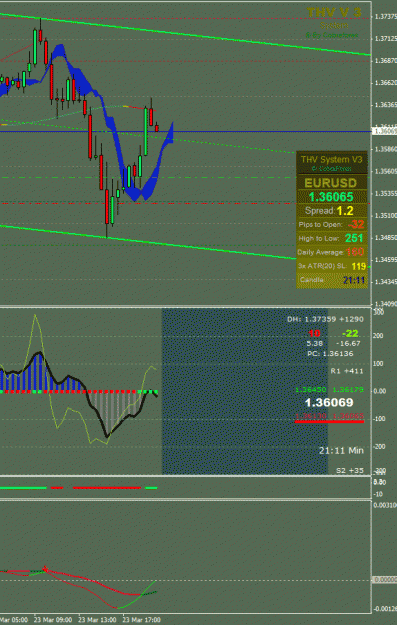
Task: Click the red 10 value in indicator panel
Action: 314,333
